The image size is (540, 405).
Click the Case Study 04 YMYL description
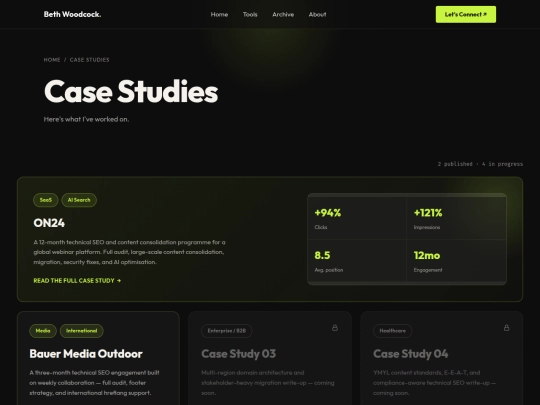click(x=435, y=383)
